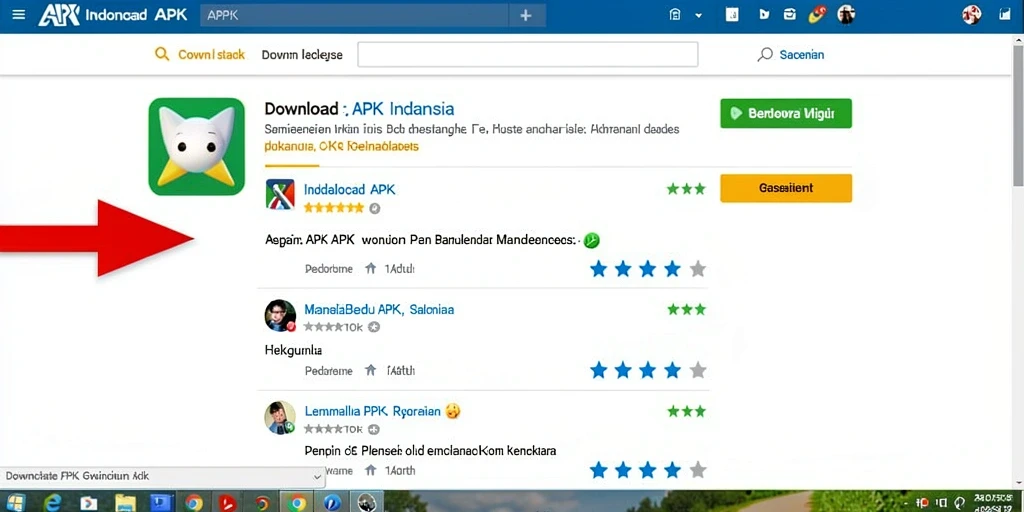Click the orange 'Gaseiient' button

[x=786, y=188]
